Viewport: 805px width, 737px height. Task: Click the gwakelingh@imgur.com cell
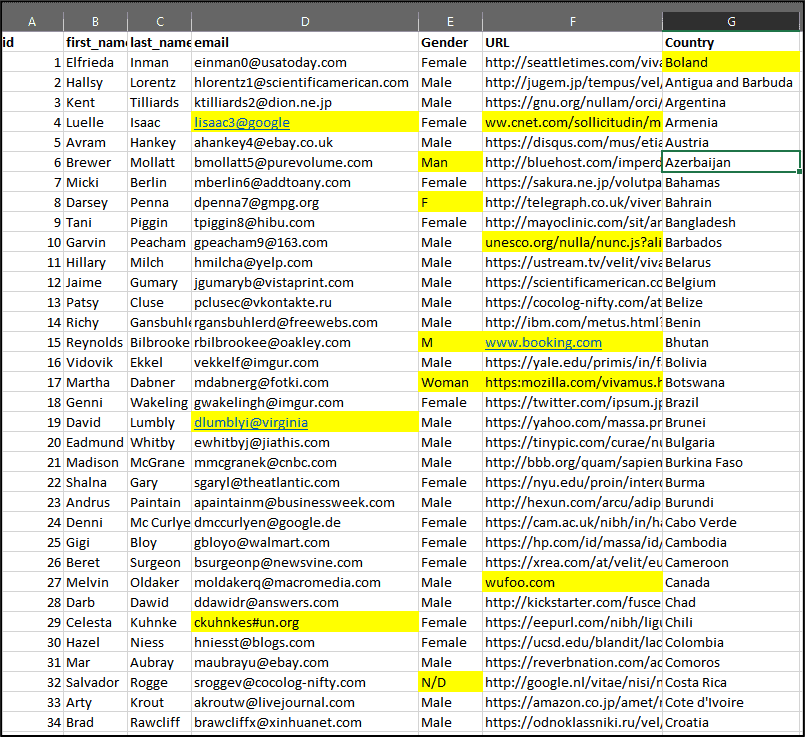305,403
